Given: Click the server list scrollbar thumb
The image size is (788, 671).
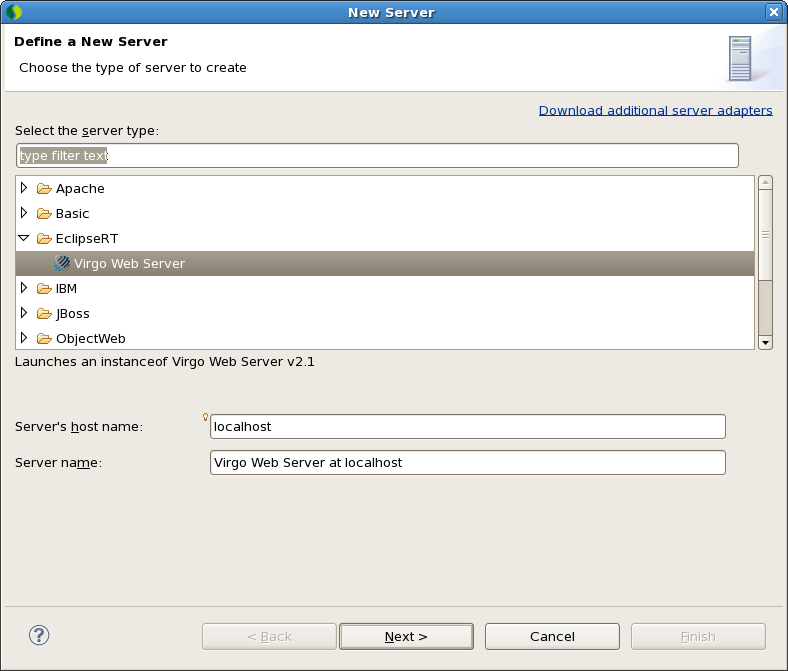Looking at the screenshot, I should [x=765, y=234].
